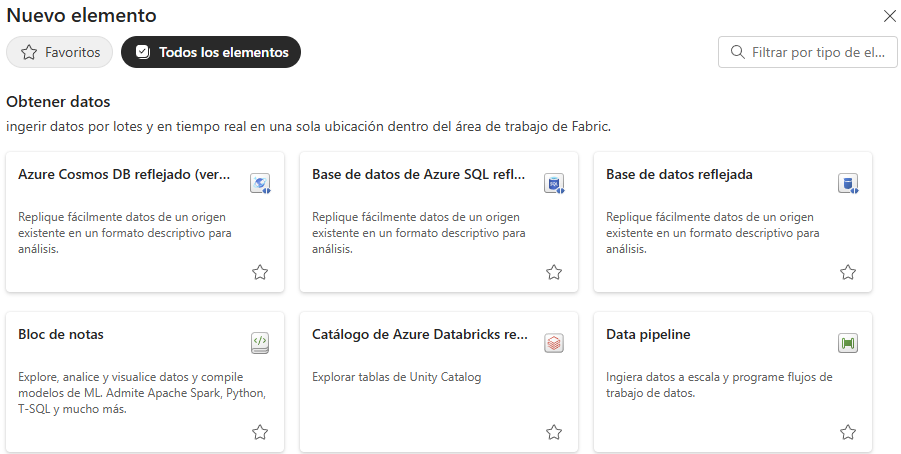
Task: Click the Bloc de notas notebook icon
Action: click(260, 343)
